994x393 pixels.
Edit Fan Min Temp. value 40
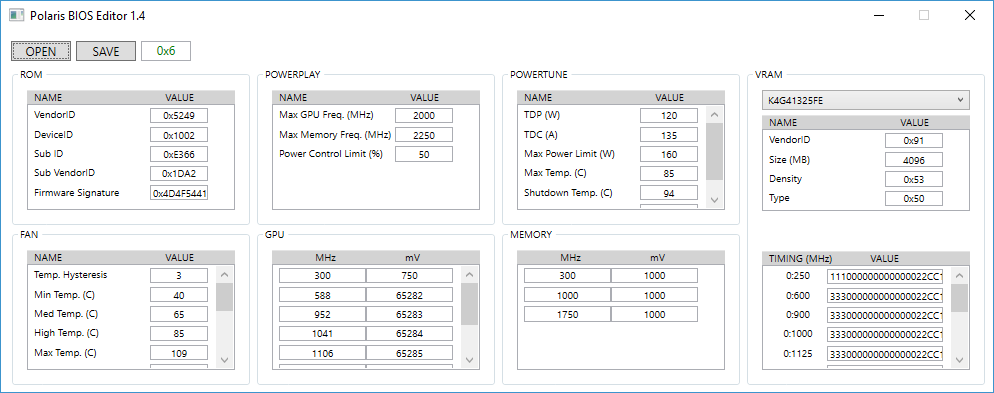tap(179, 295)
